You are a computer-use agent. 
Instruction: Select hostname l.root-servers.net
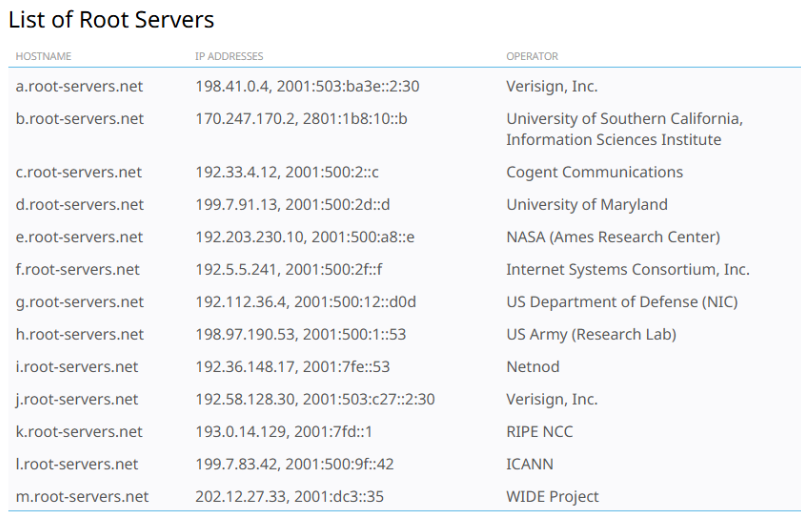pyautogui.click(x=77, y=464)
